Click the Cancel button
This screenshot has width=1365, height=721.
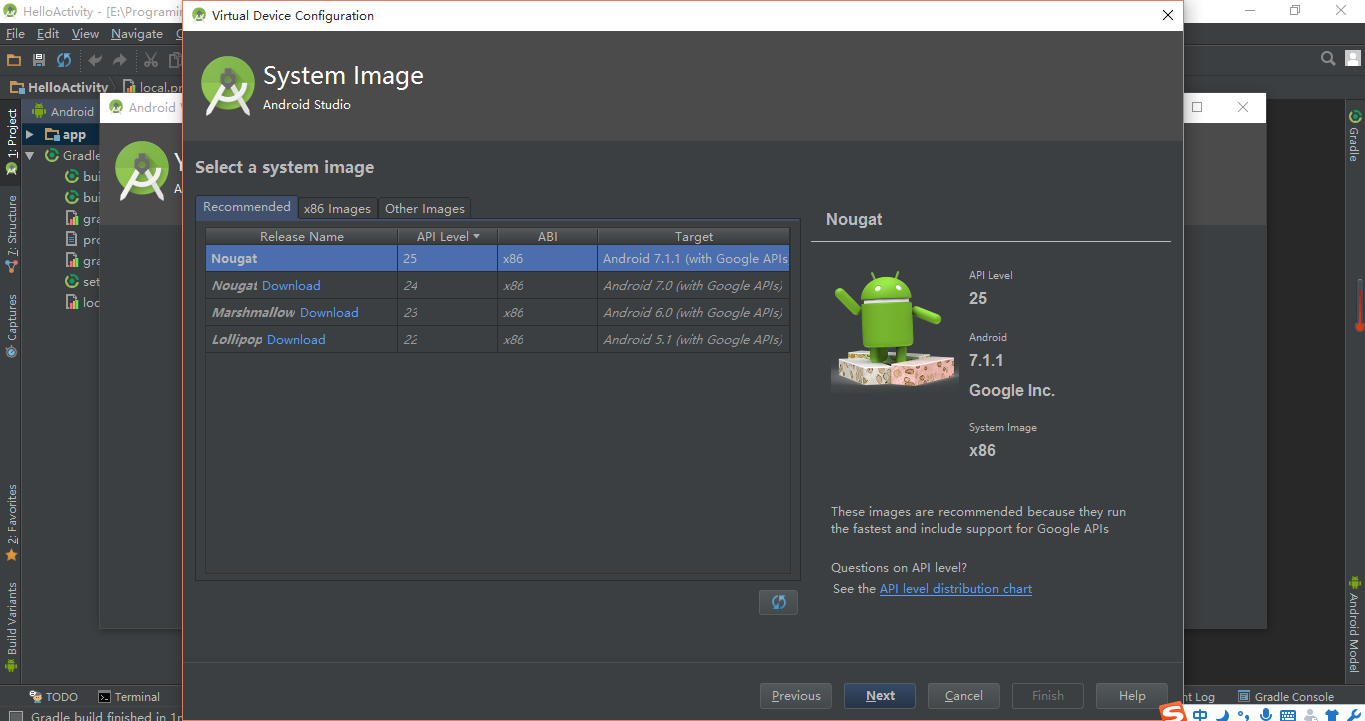pos(964,696)
